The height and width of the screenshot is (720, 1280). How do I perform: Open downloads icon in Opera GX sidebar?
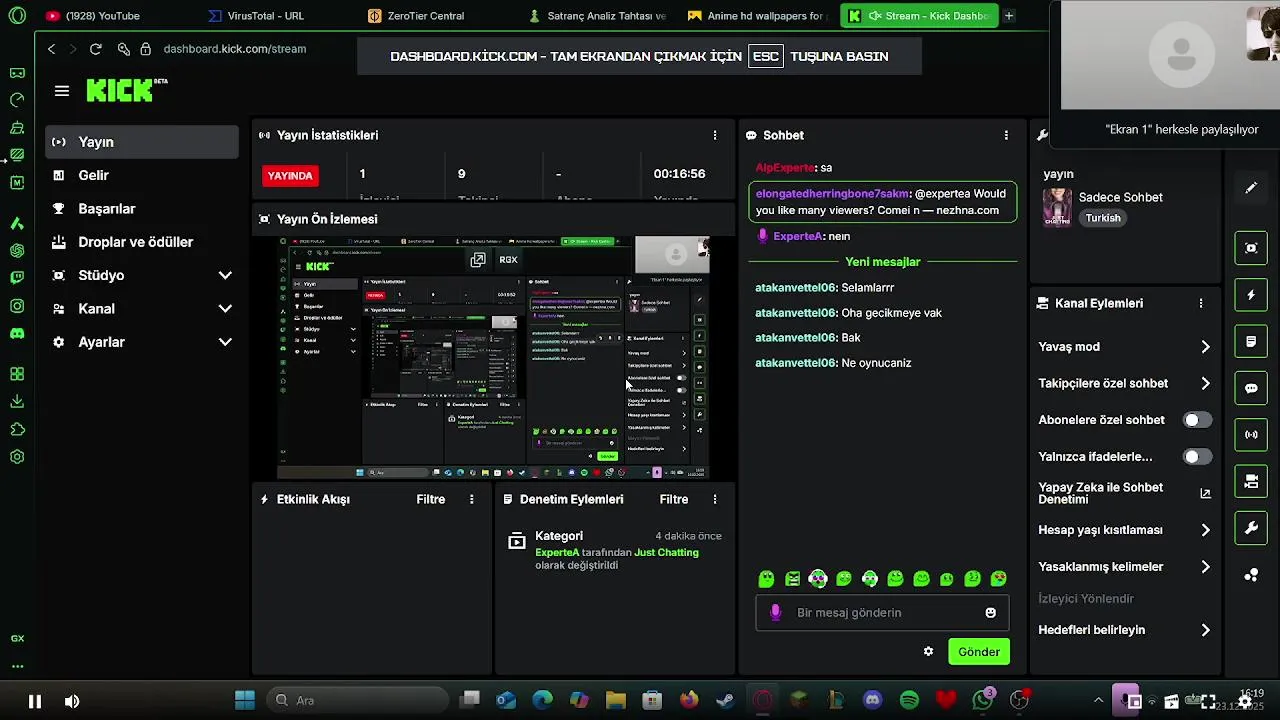(x=17, y=401)
